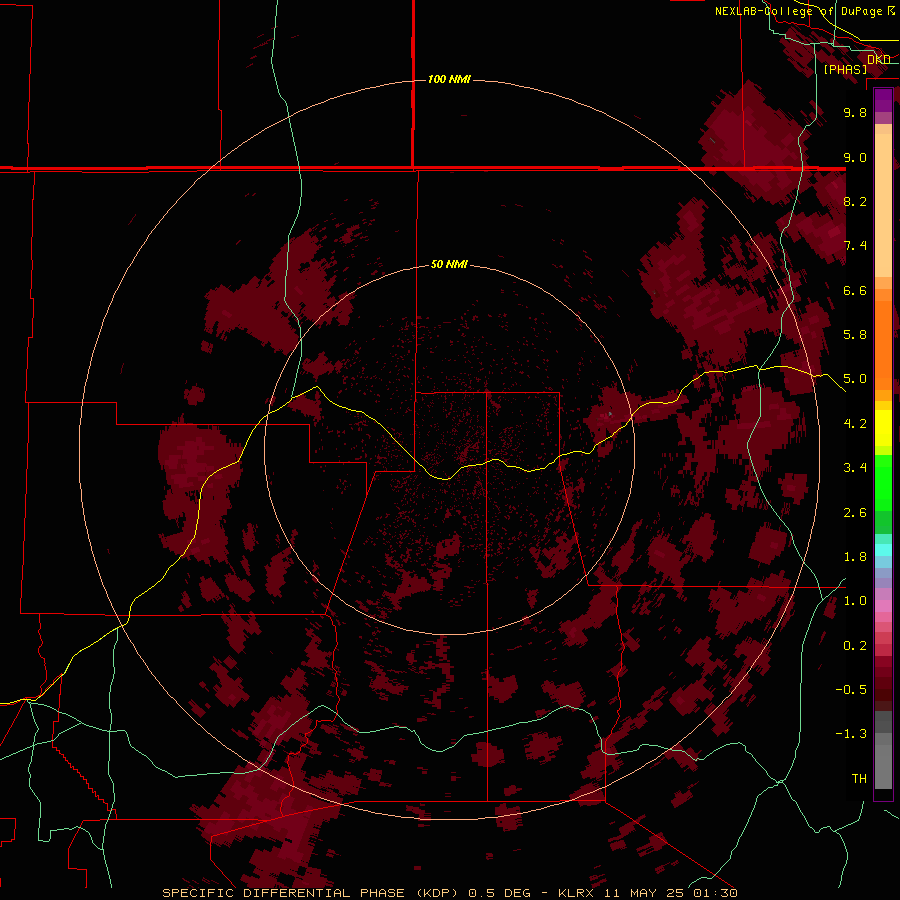900x900 pixels.
Task: Click the 9.8 value on the scale
Action: point(855,112)
